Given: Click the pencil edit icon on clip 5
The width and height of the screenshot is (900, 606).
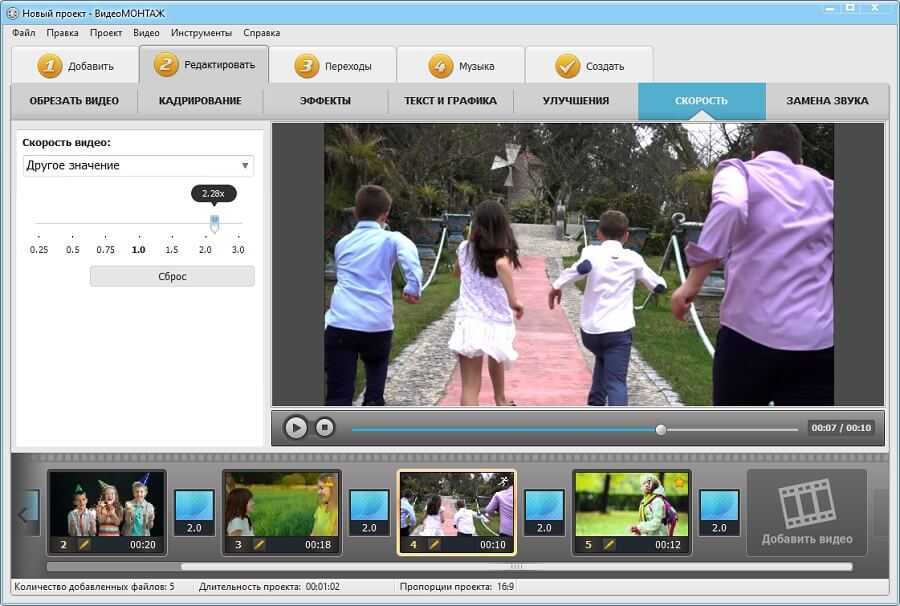Looking at the screenshot, I should pyautogui.click(x=608, y=545).
